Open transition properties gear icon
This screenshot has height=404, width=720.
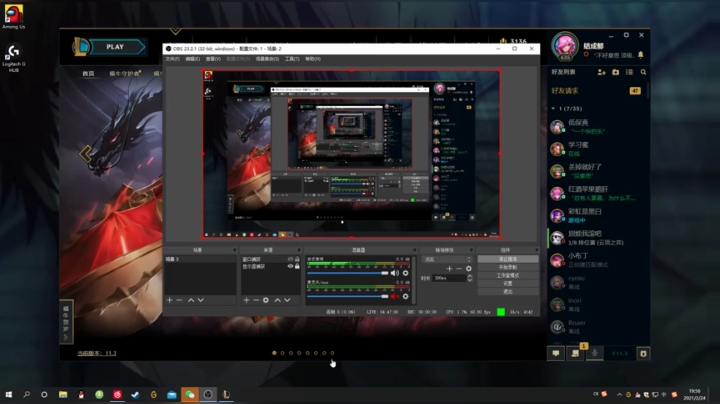click(468, 269)
